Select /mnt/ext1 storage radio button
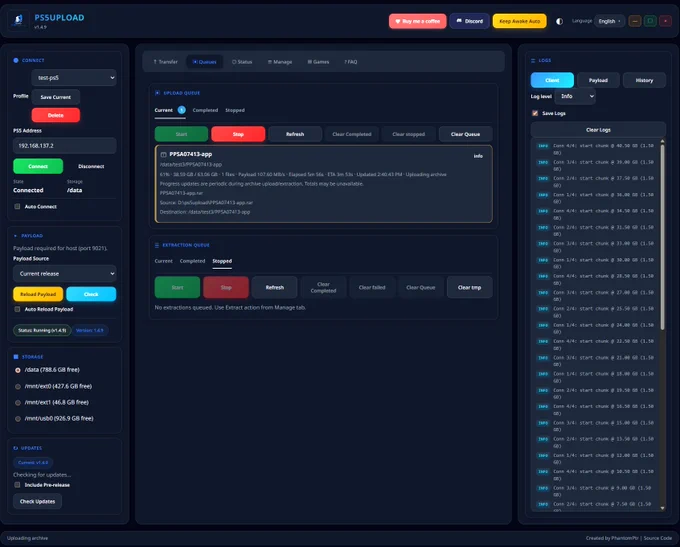The height and width of the screenshot is (547, 680). 18,403
